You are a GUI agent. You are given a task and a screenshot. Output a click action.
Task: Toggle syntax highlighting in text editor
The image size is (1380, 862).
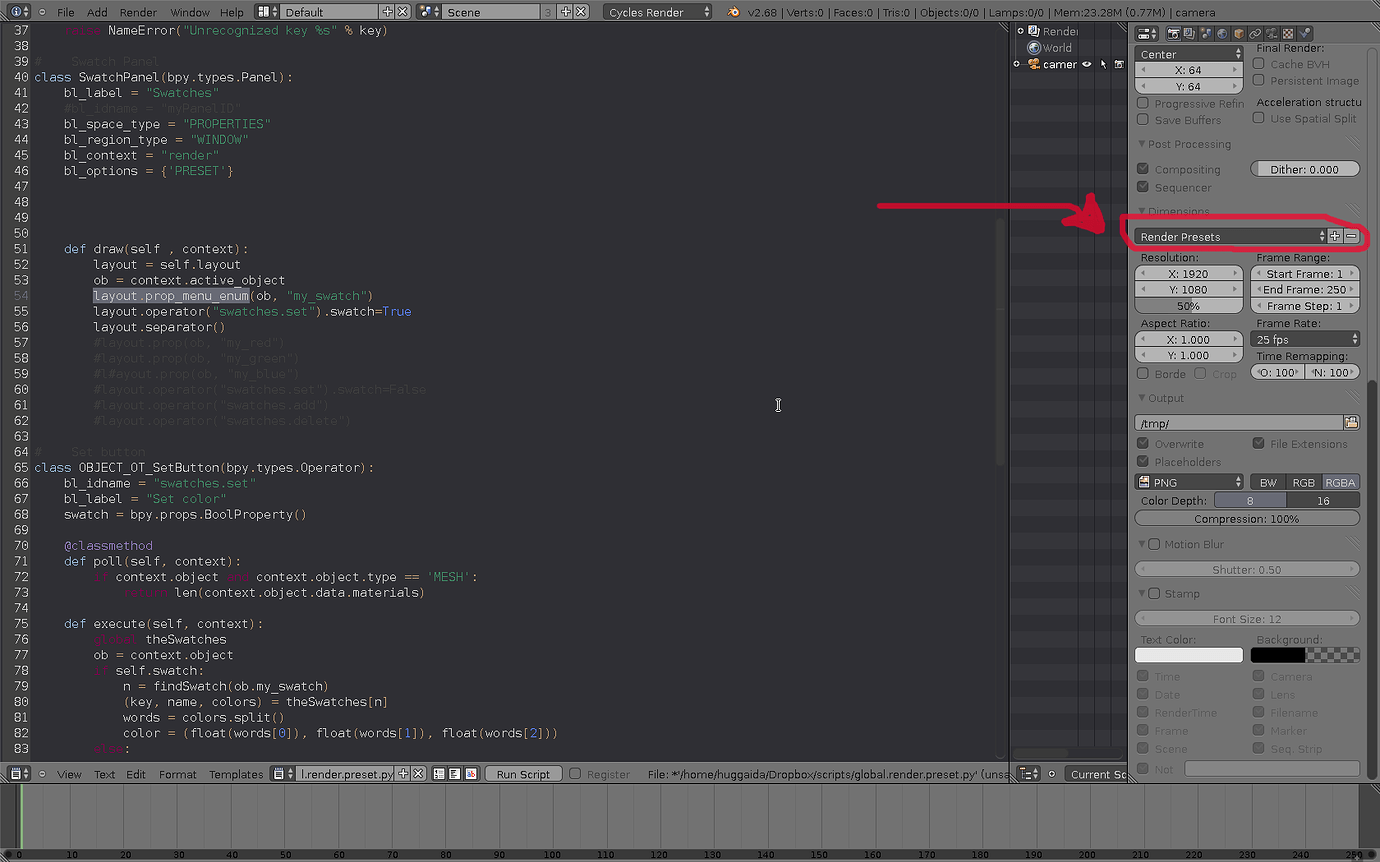(x=470, y=774)
